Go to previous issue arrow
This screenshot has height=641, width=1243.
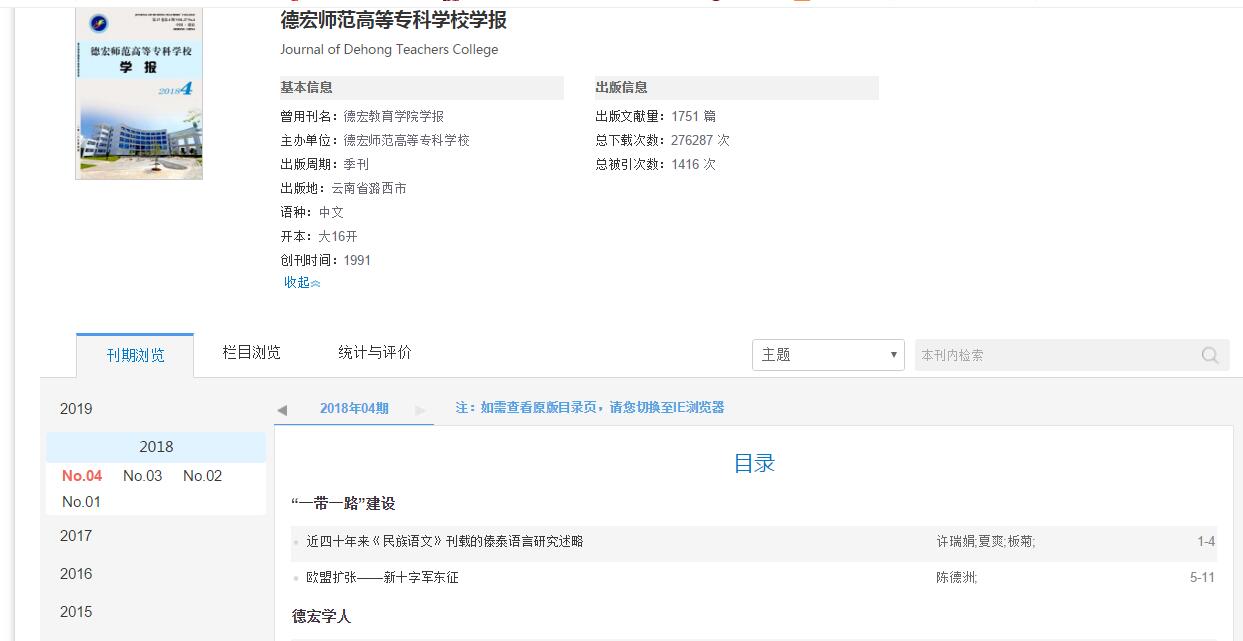click(282, 410)
